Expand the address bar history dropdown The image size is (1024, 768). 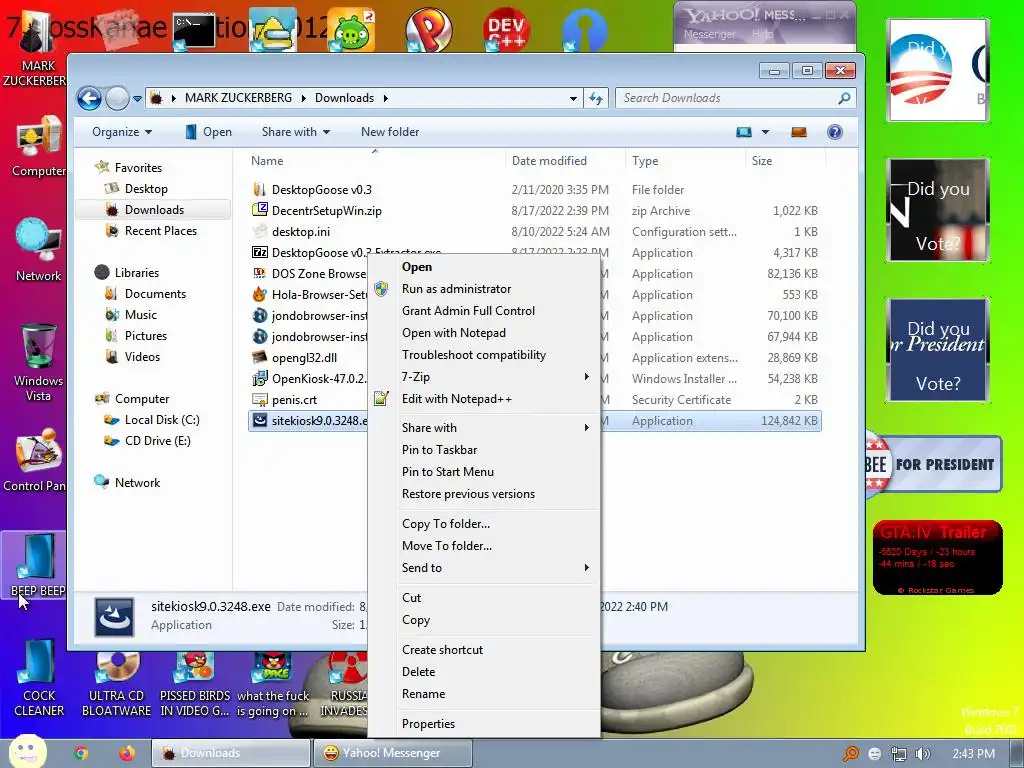point(573,99)
